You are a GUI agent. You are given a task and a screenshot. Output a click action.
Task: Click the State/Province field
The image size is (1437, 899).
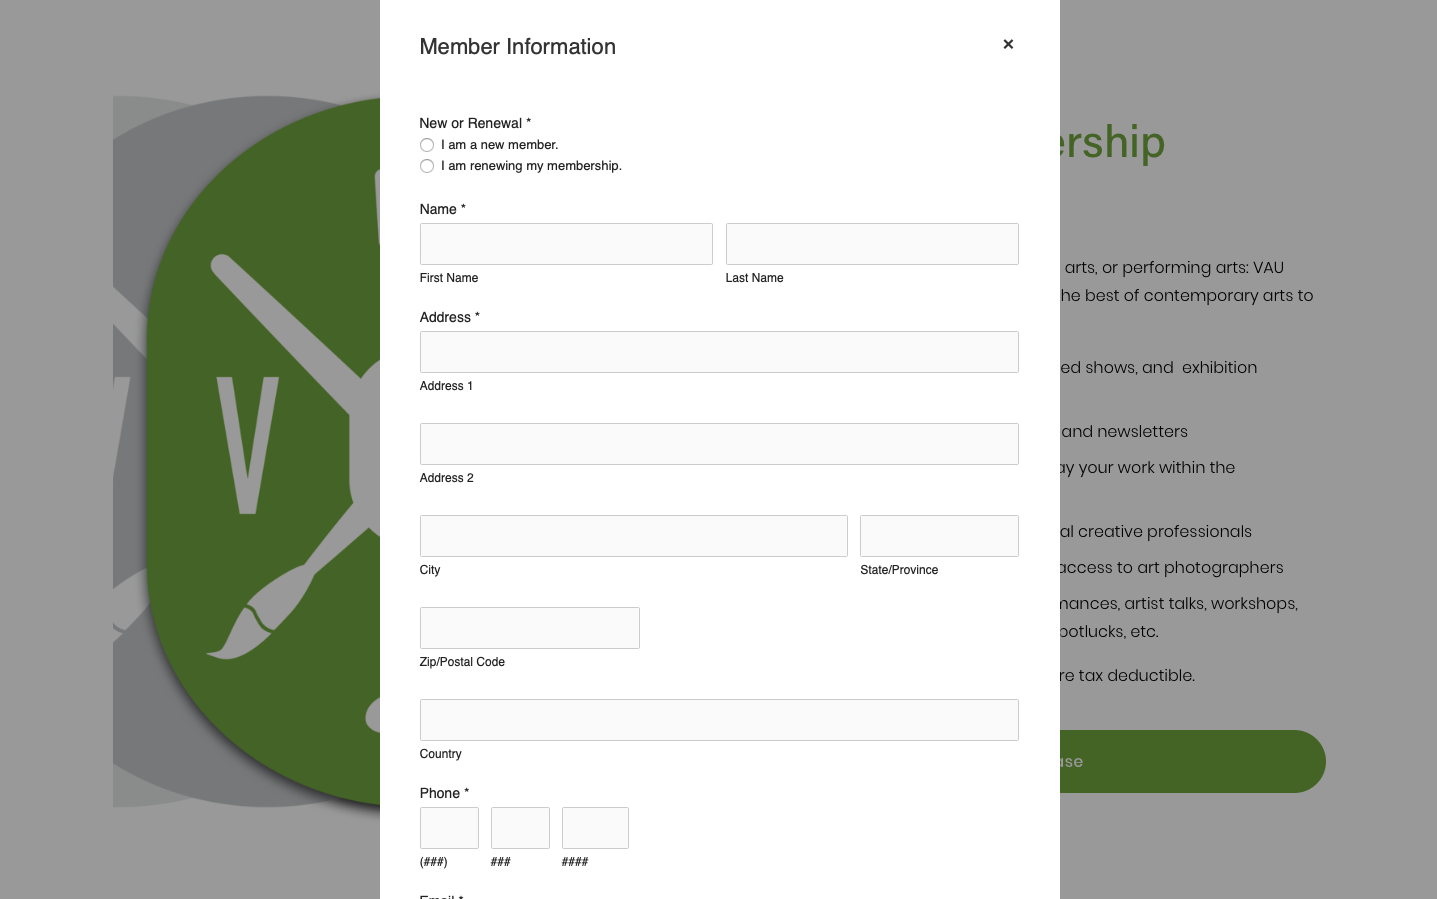click(x=939, y=536)
